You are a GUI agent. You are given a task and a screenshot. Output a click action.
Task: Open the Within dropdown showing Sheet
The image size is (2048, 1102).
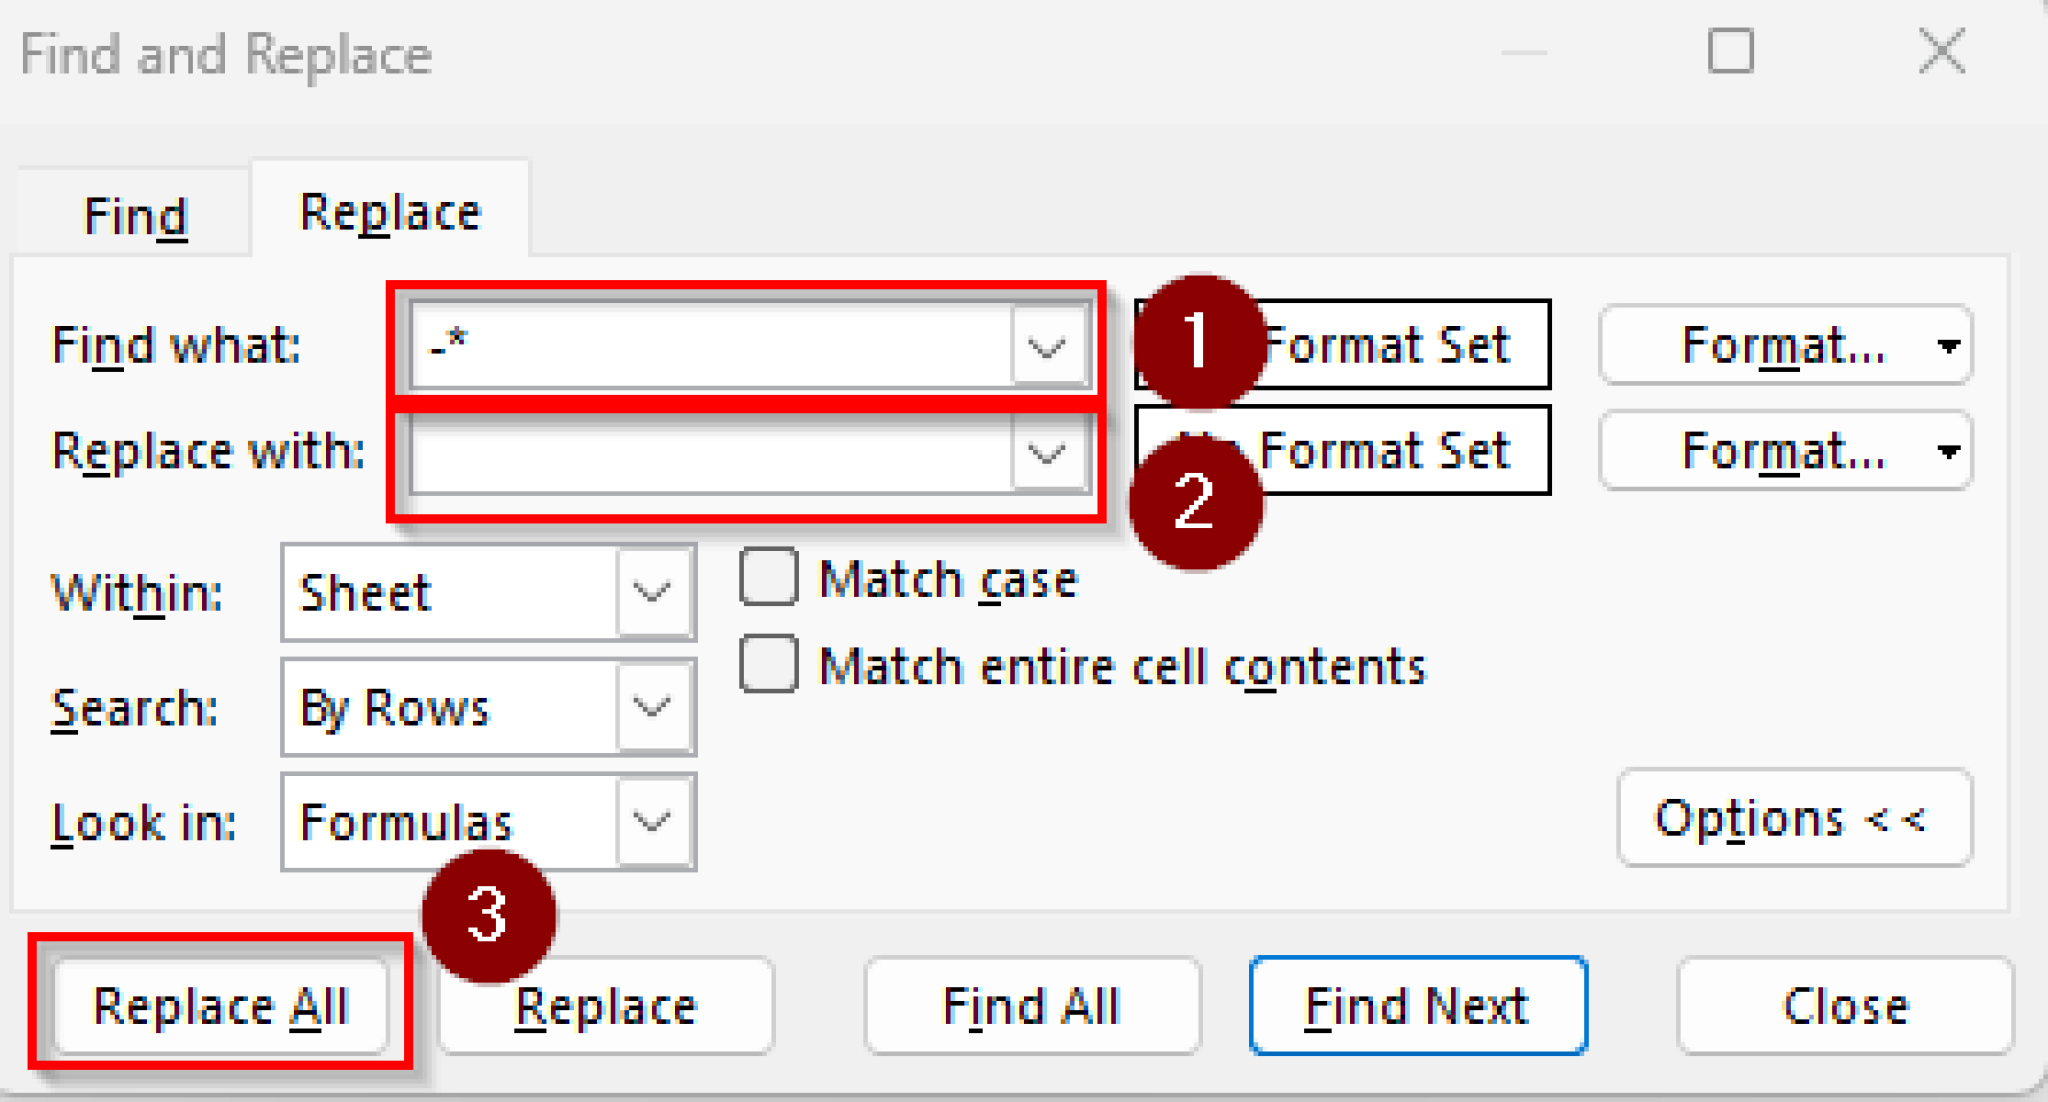651,592
